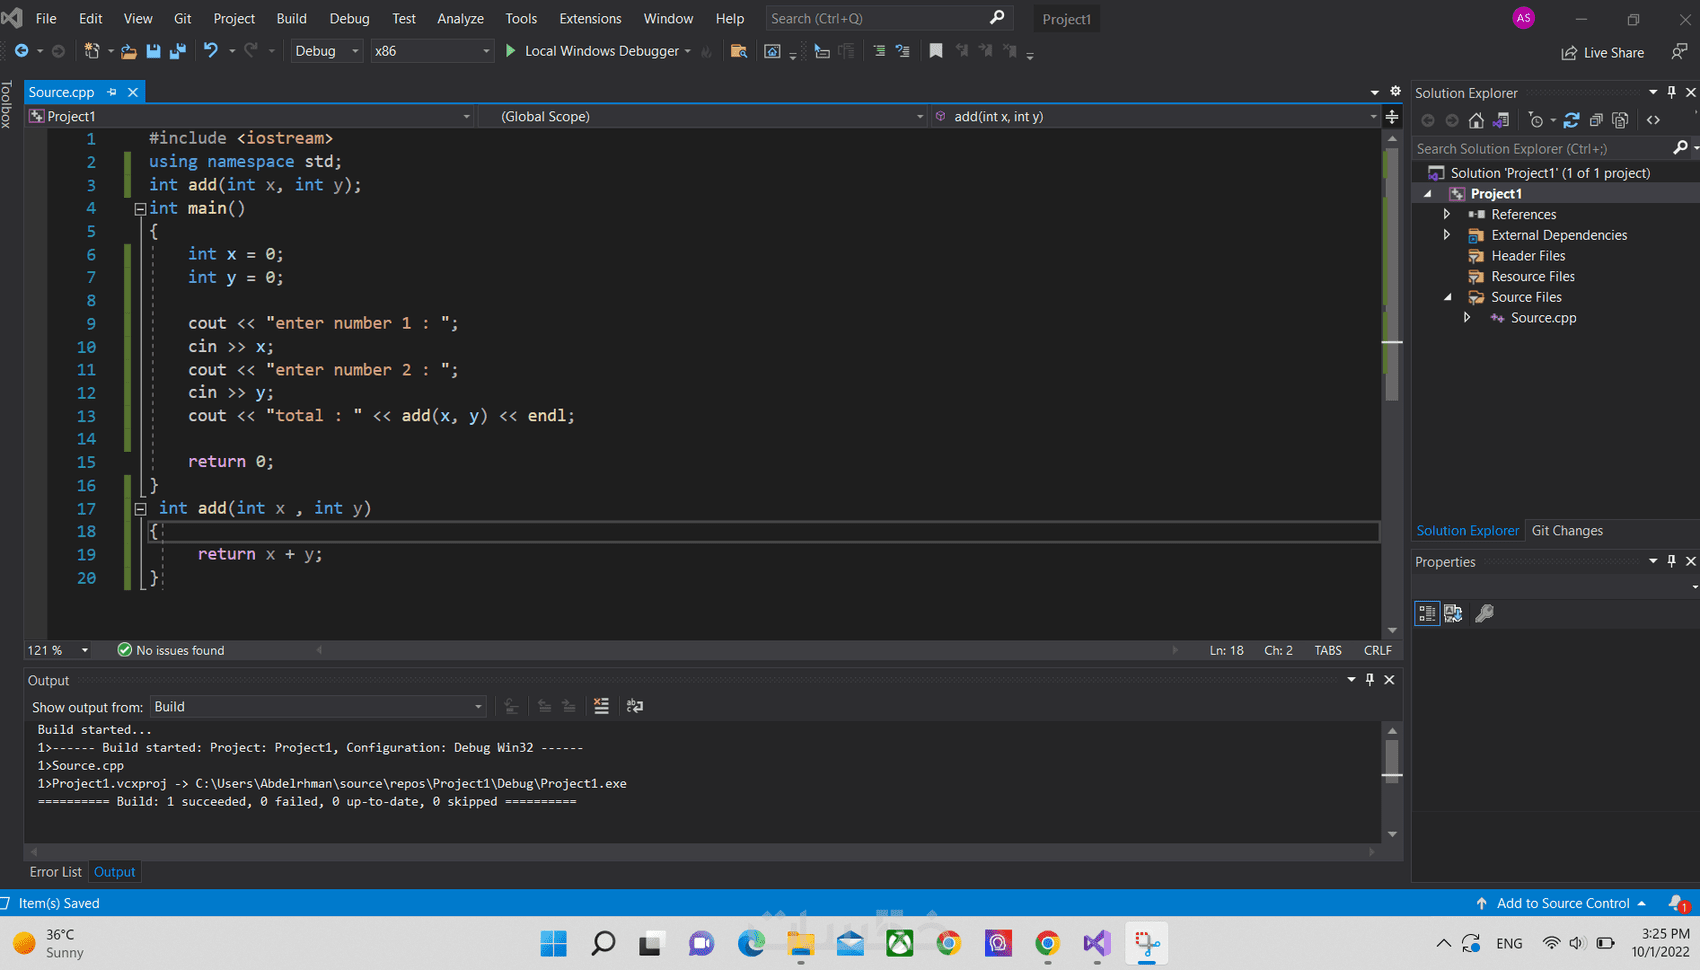Collapse the Source Files folder
1700x970 pixels.
pos(1447,297)
